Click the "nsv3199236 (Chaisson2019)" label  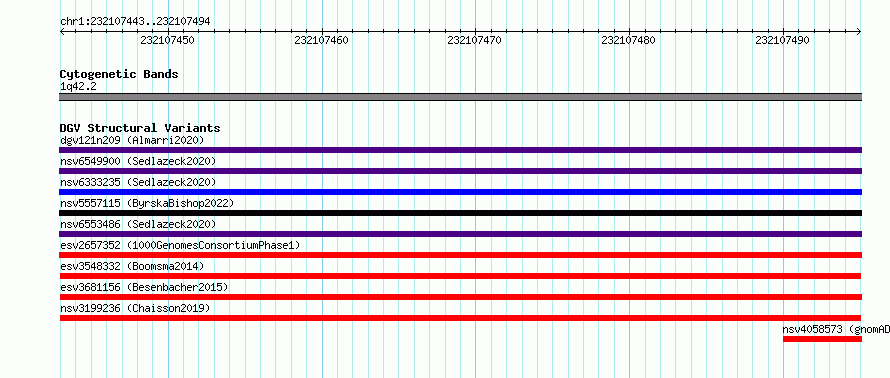(135, 308)
